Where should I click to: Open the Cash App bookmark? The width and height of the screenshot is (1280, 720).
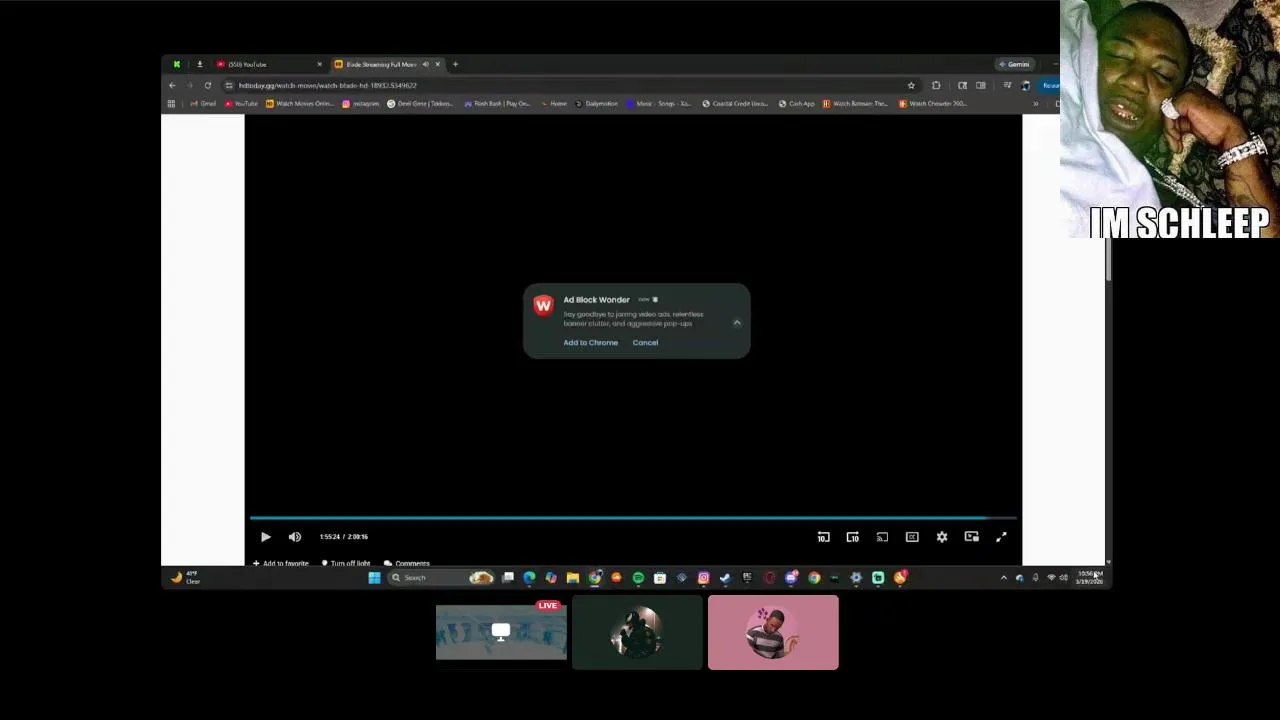point(796,104)
